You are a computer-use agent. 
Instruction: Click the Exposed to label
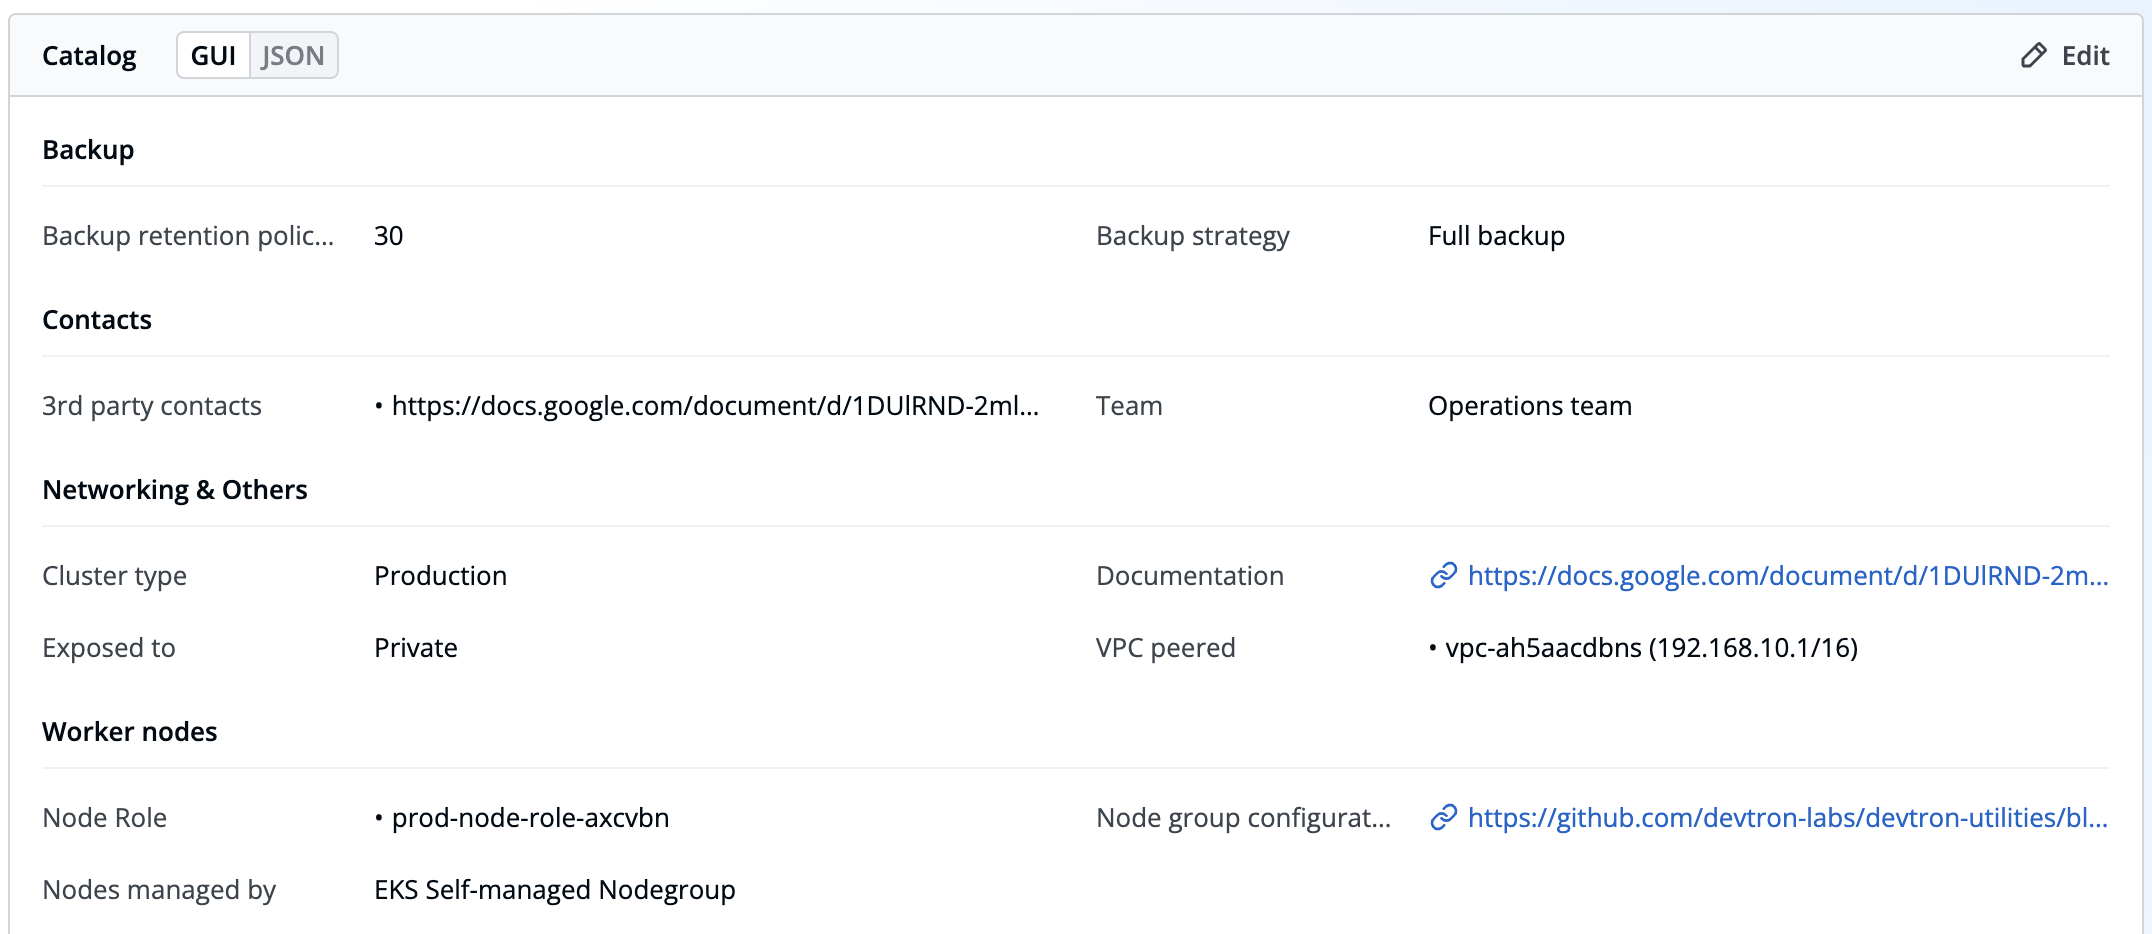pos(109,648)
